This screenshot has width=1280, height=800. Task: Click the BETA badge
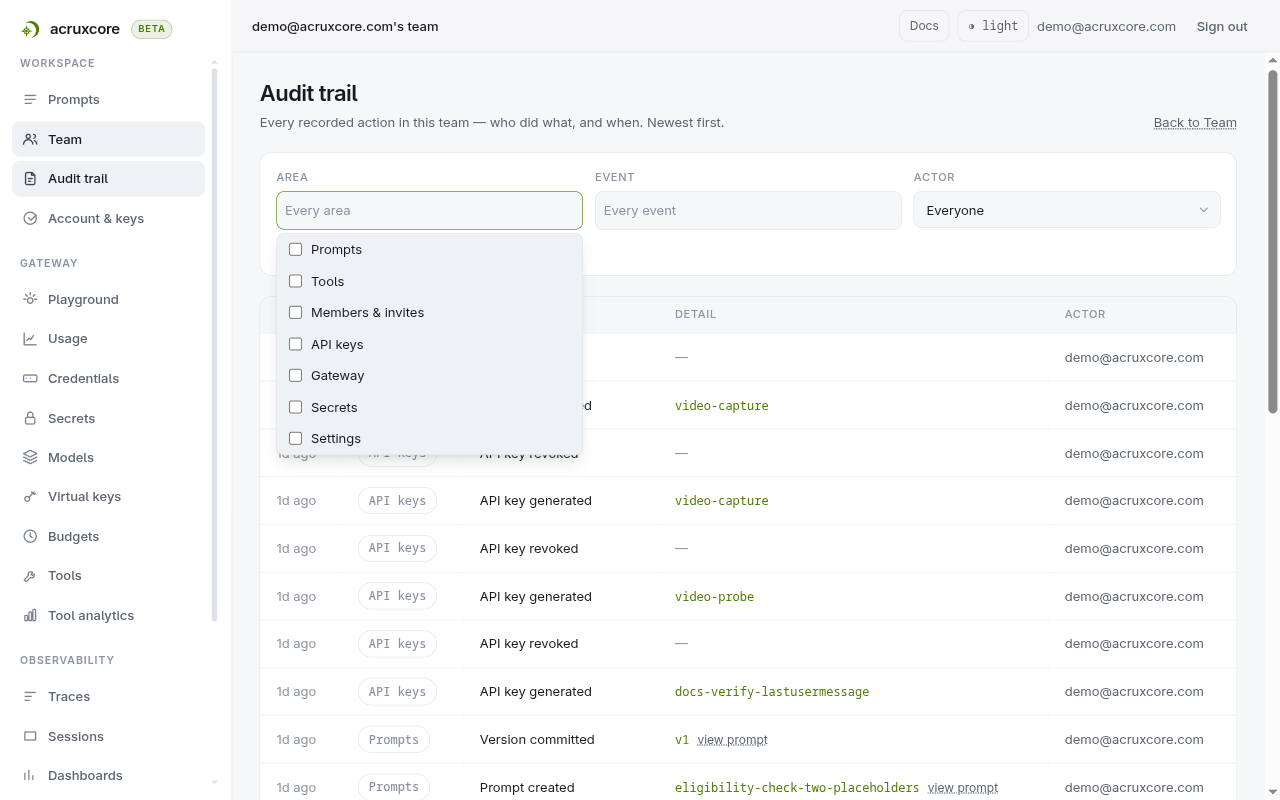click(151, 30)
